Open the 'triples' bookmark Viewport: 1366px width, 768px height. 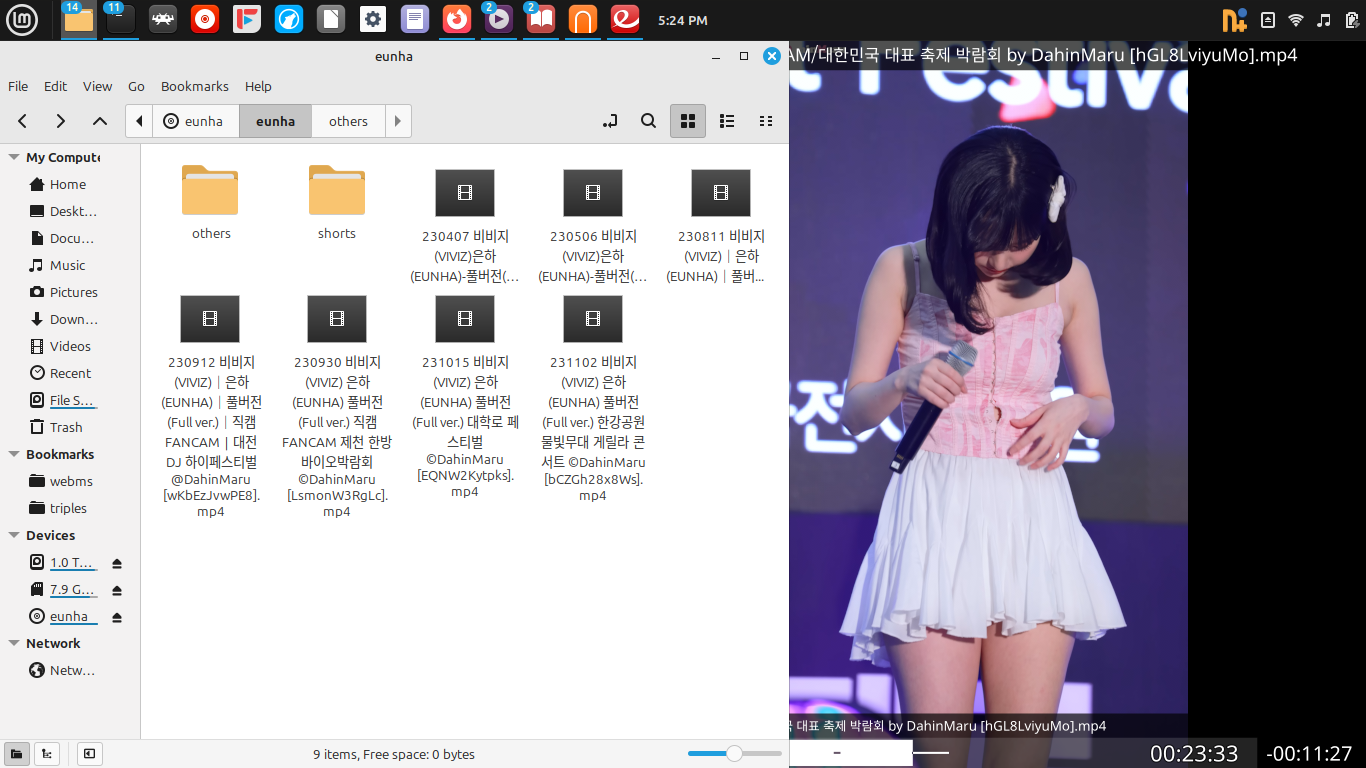66,508
